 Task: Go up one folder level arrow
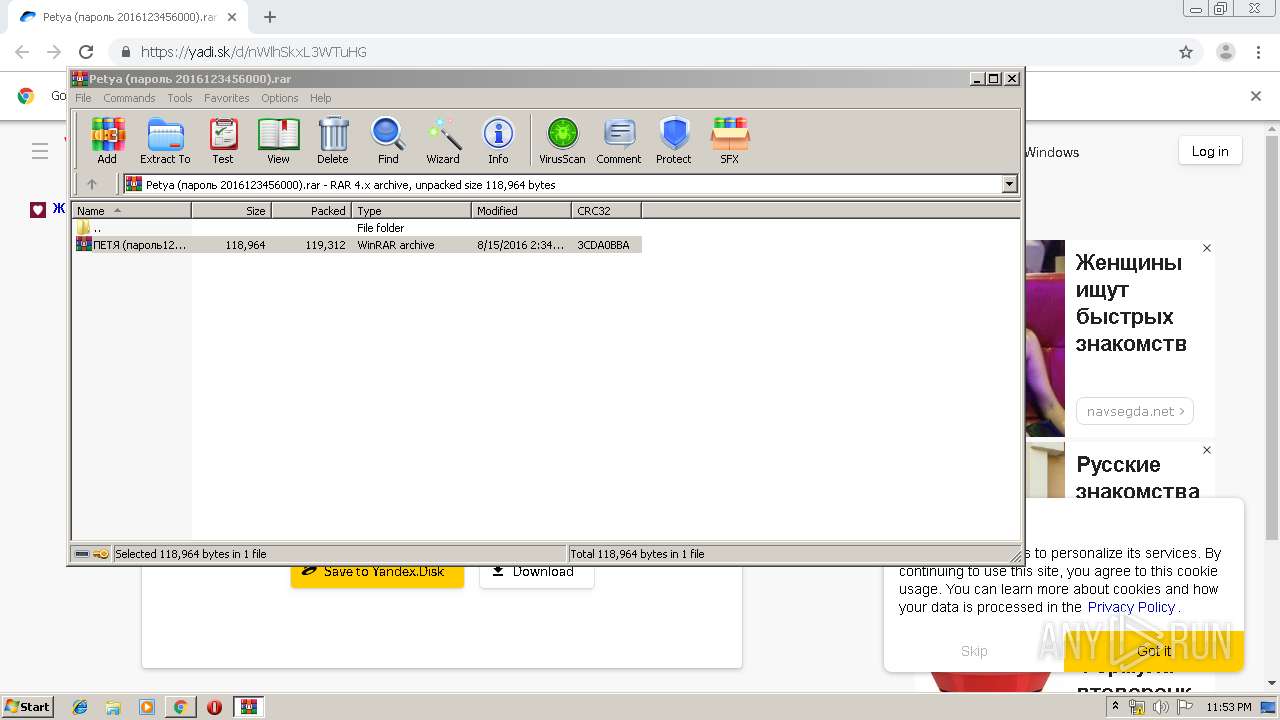[92, 184]
